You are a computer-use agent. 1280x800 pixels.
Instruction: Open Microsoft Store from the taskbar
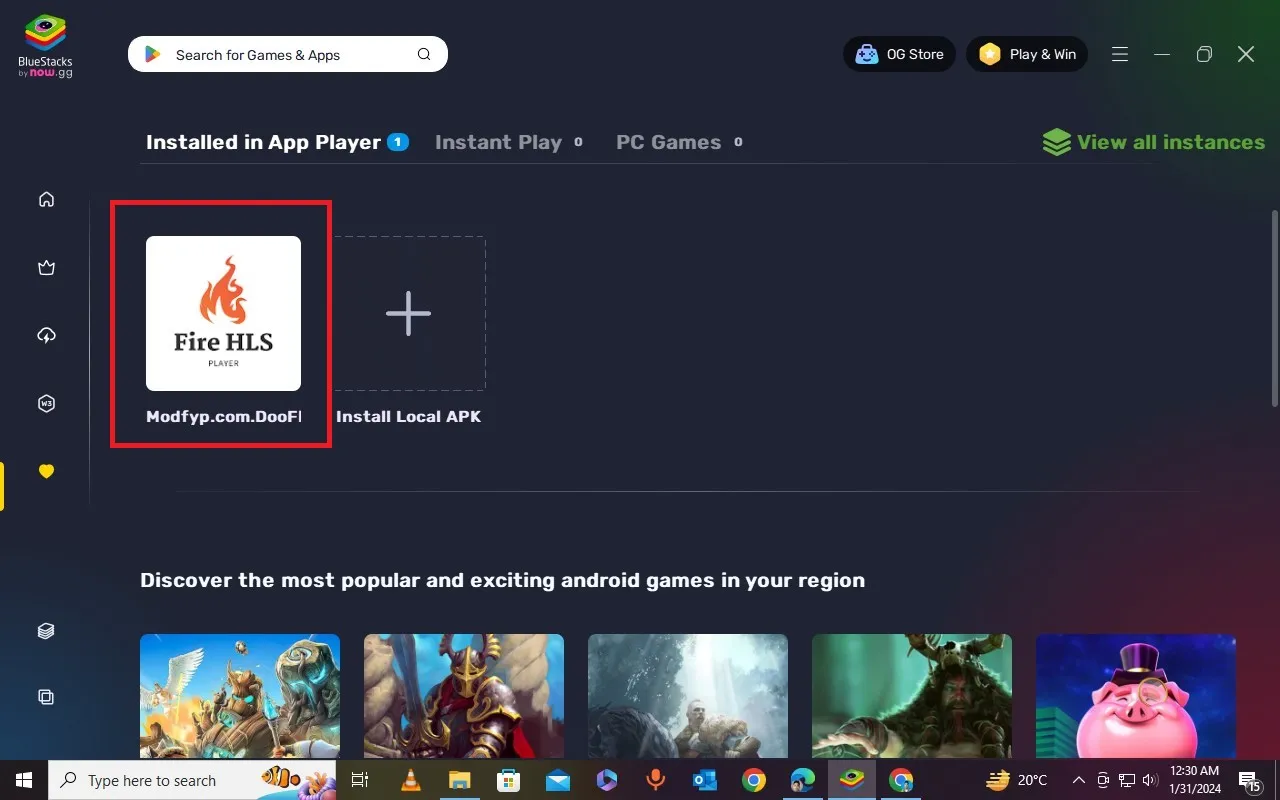(508, 780)
